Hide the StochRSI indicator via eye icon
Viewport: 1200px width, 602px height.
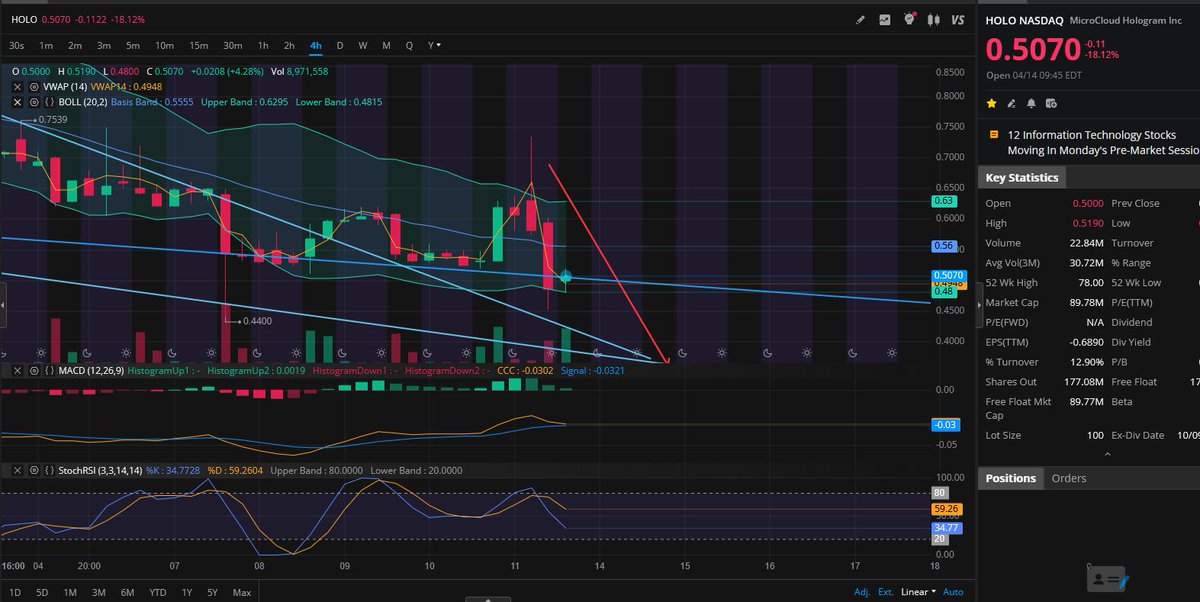[32, 470]
